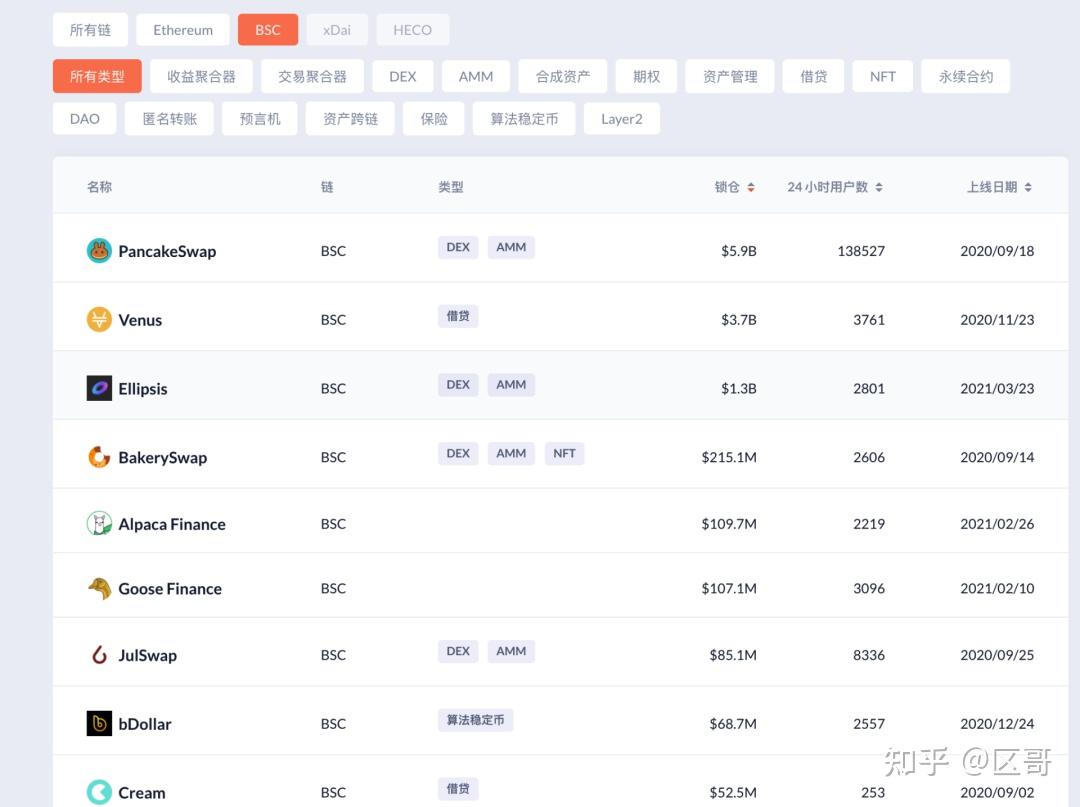This screenshot has height=807, width=1080.
Task: Click the Goose Finance logo icon
Action: 99,588
